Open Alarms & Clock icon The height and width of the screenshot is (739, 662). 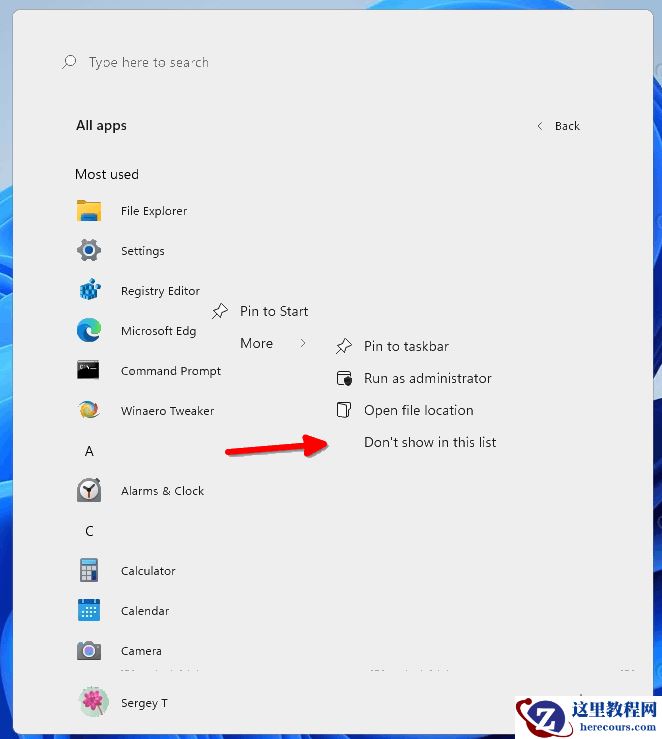pyautogui.click(x=89, y=490)
